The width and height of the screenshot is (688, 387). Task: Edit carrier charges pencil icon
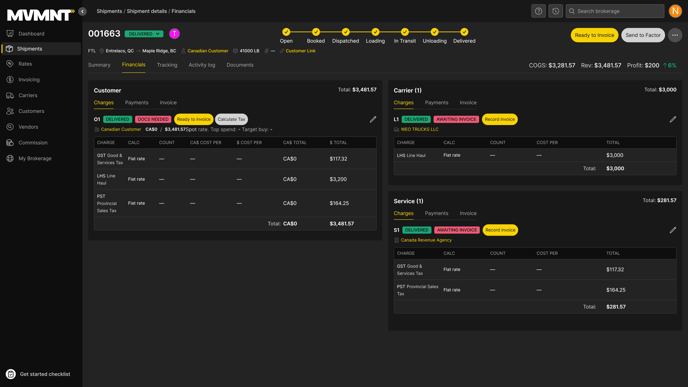[673, 119]
